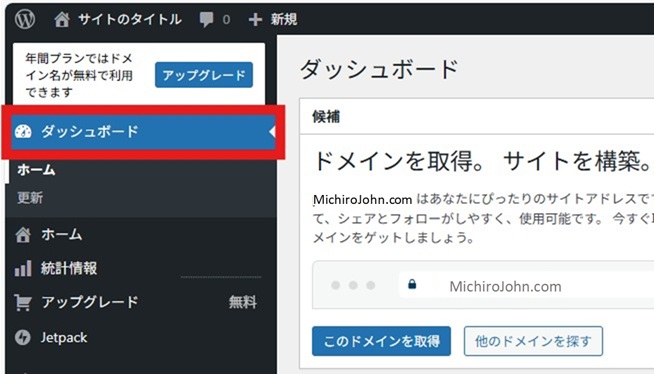Select ダッシュボード in the sidebar

point(143,132)
